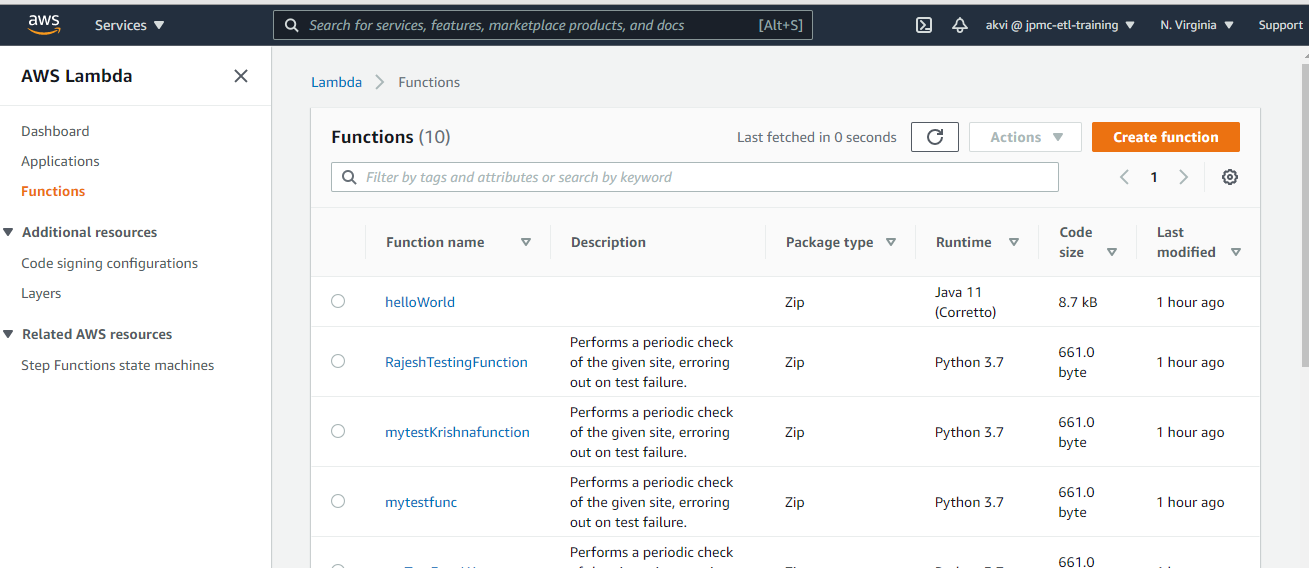
Task: Go to next page arrow
Action: coord(1184,177)
